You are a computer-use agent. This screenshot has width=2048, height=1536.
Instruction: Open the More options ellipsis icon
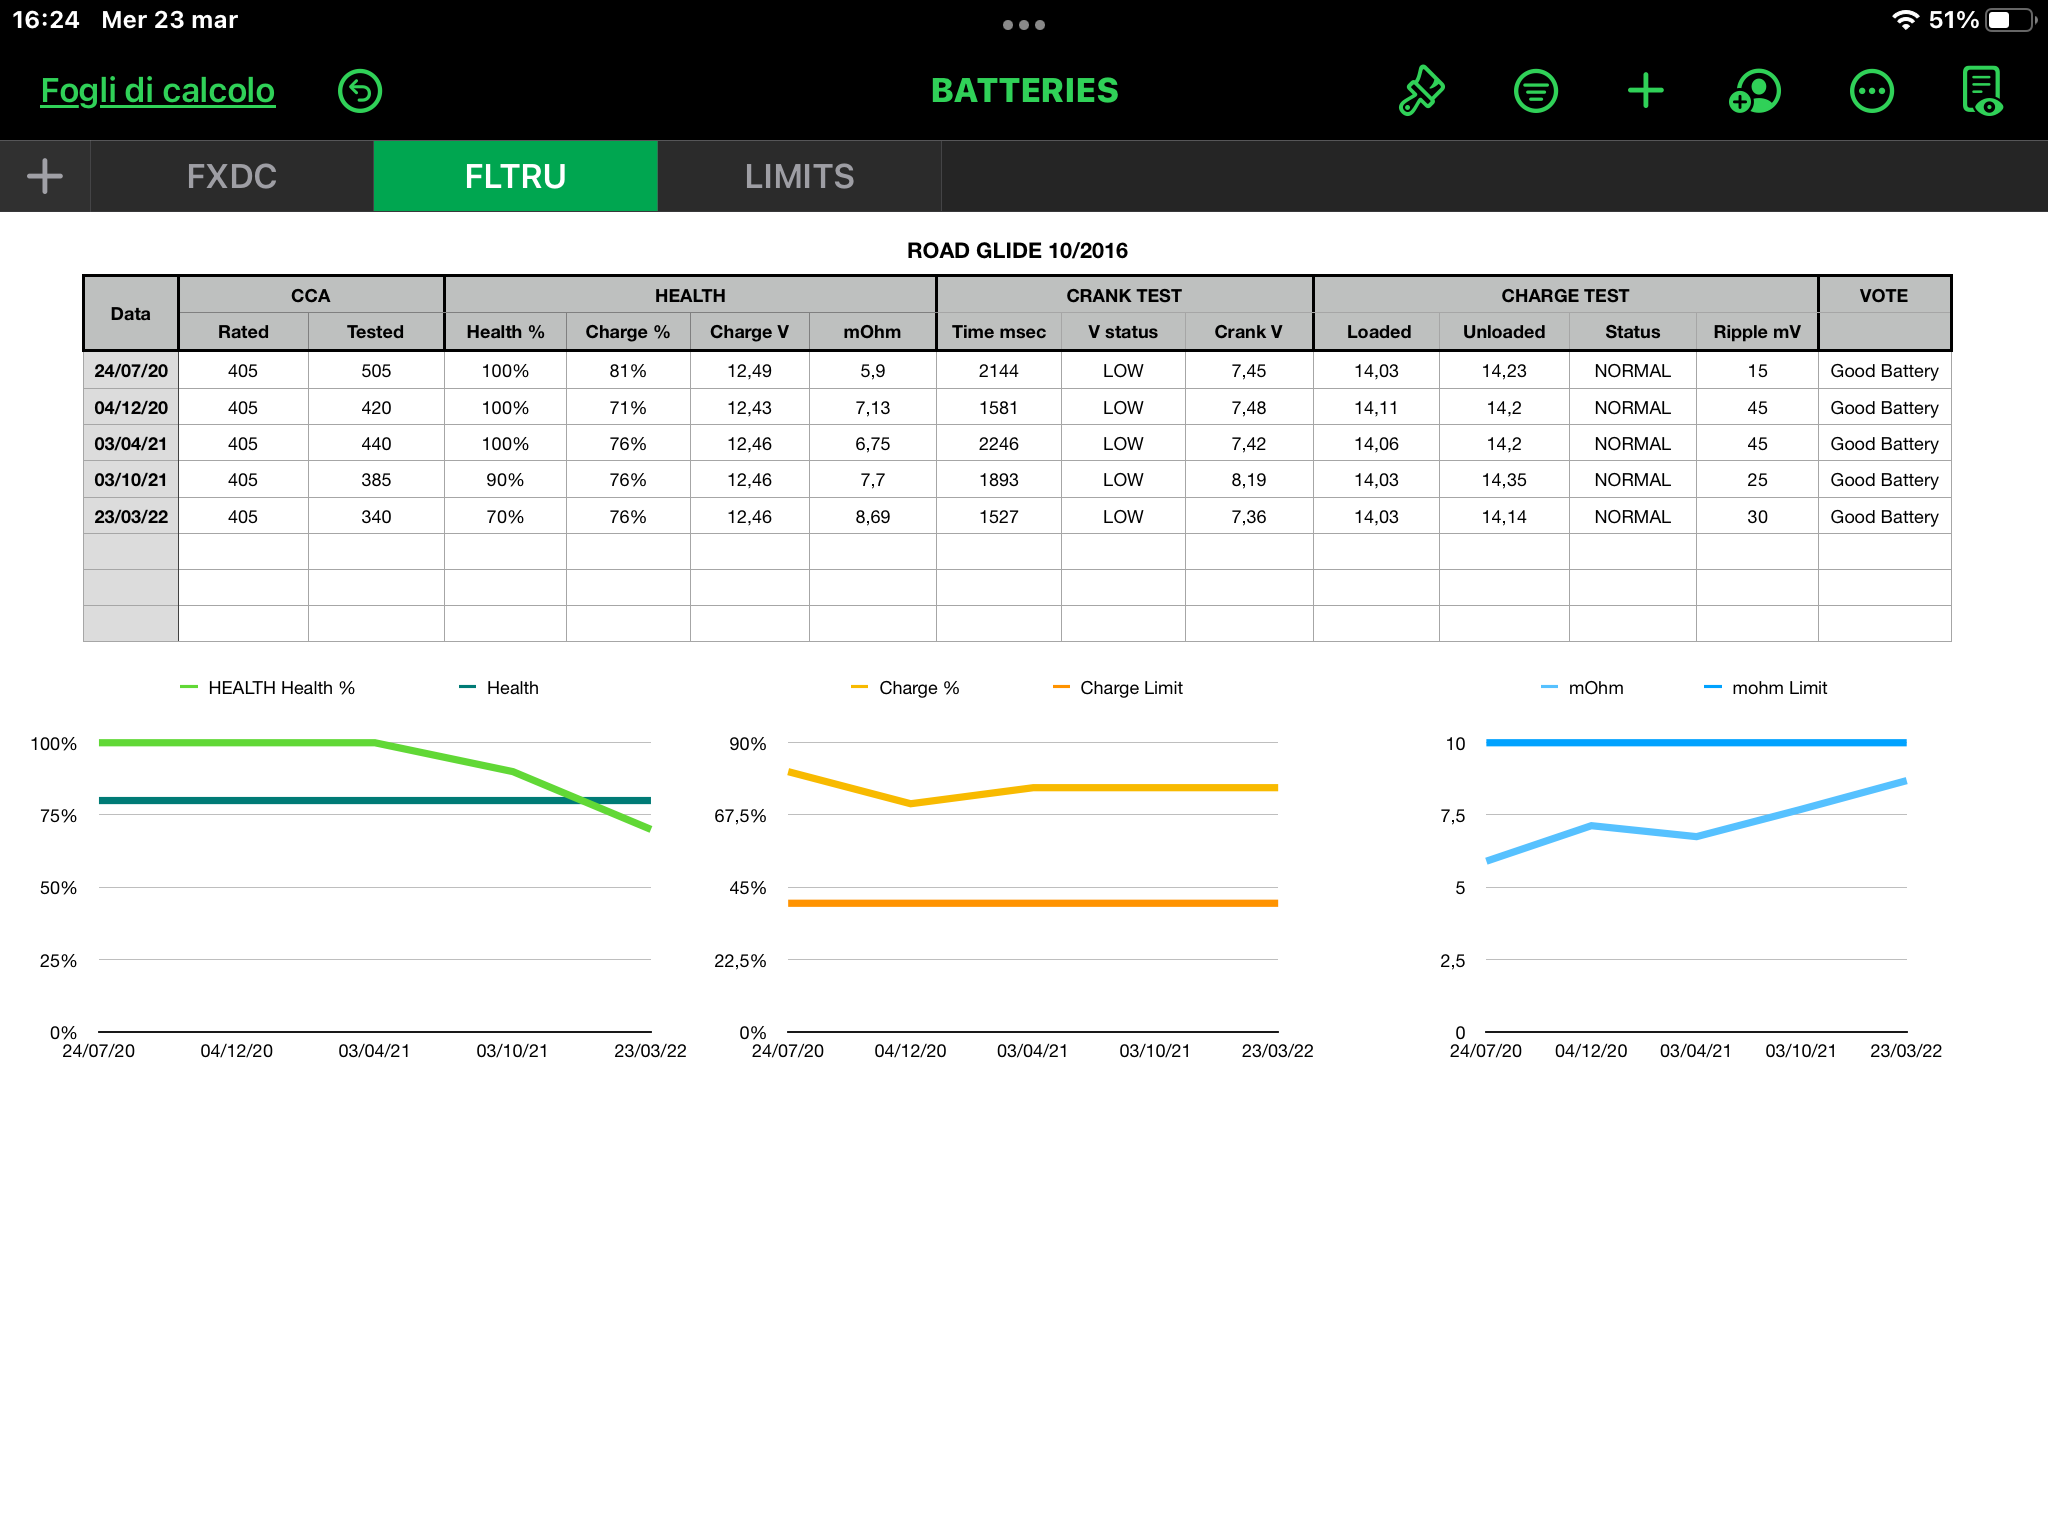1871,91
